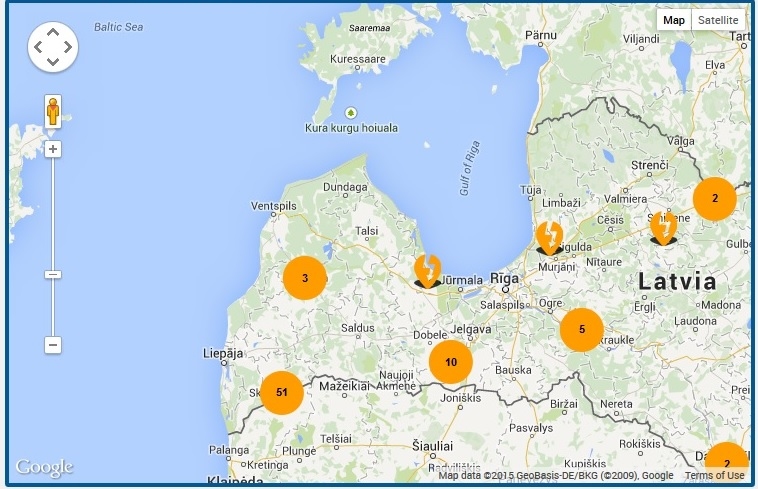Click the zoom slider handle
Screen dimensions: 758x489
click(x=53, y=274)
